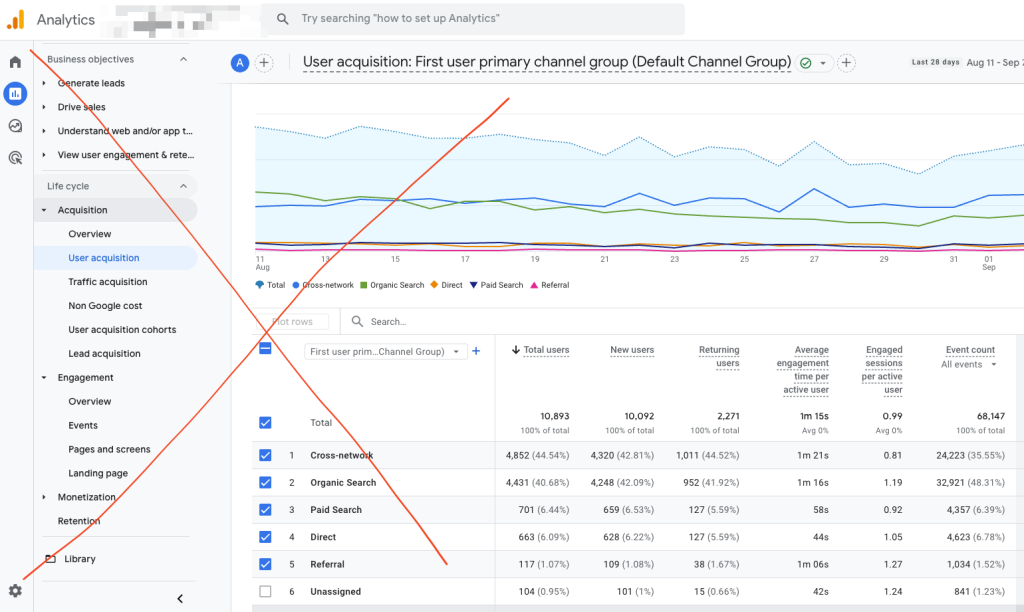This screenshot has width=1024, height=612.
Task: Select the Reports icon in left navigation
Action: (14, 94)
